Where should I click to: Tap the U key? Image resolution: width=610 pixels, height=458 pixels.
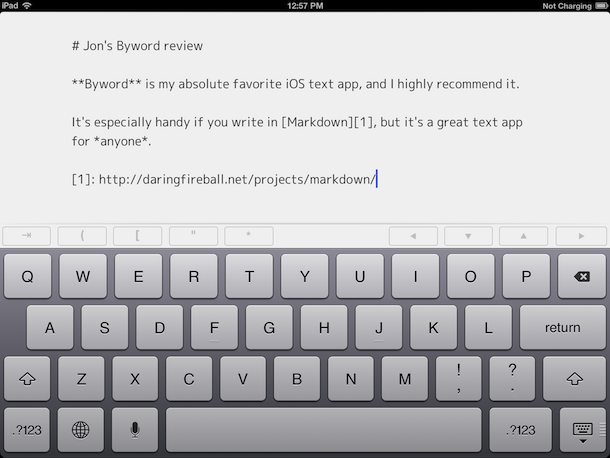(x=360, y=276)
